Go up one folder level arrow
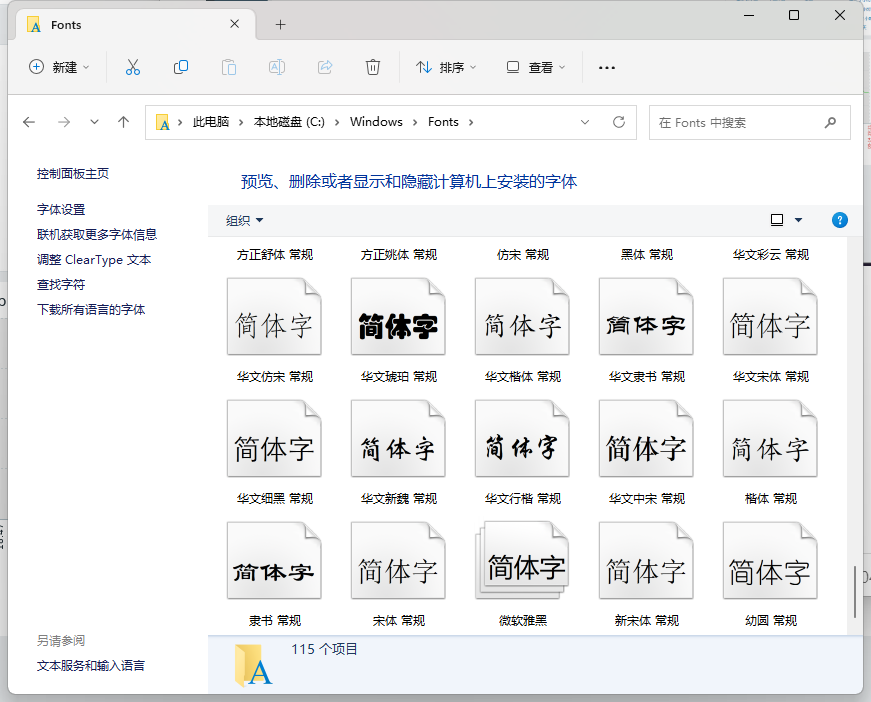Image resolution: width=871 pixels, height=702 pixels. click(x=123, y=122)
